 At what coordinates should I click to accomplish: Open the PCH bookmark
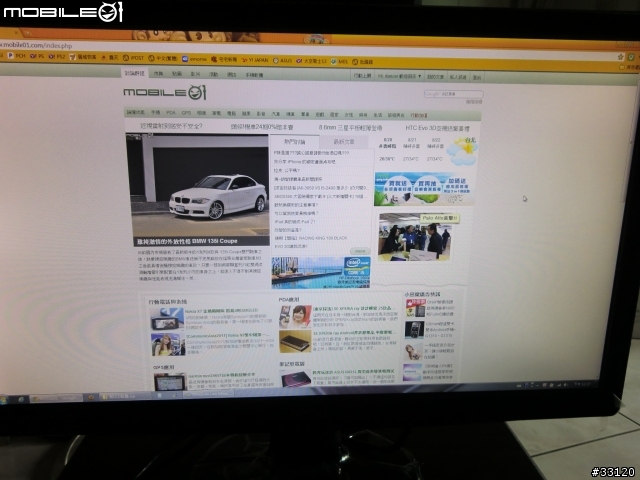pos(17,56)
